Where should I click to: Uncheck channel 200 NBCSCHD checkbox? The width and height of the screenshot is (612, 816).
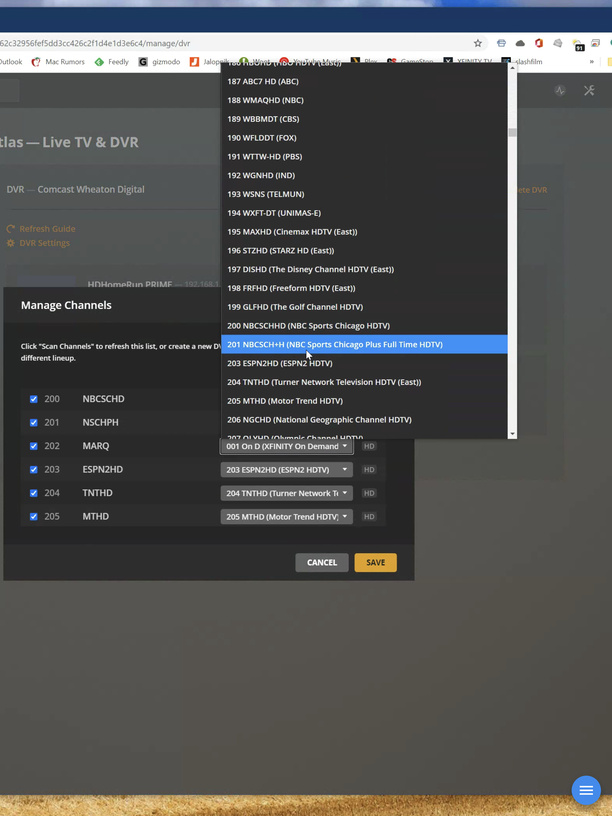coord(34,399)
